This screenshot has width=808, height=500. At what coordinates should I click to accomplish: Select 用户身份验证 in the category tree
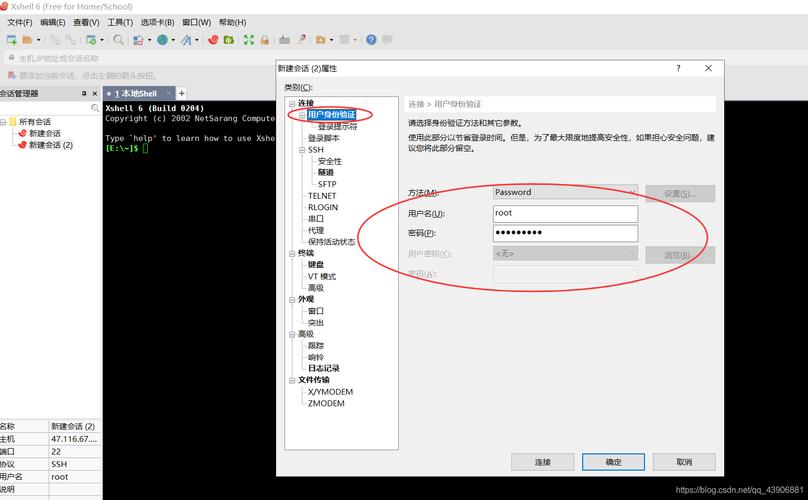[x=331, y=114]
